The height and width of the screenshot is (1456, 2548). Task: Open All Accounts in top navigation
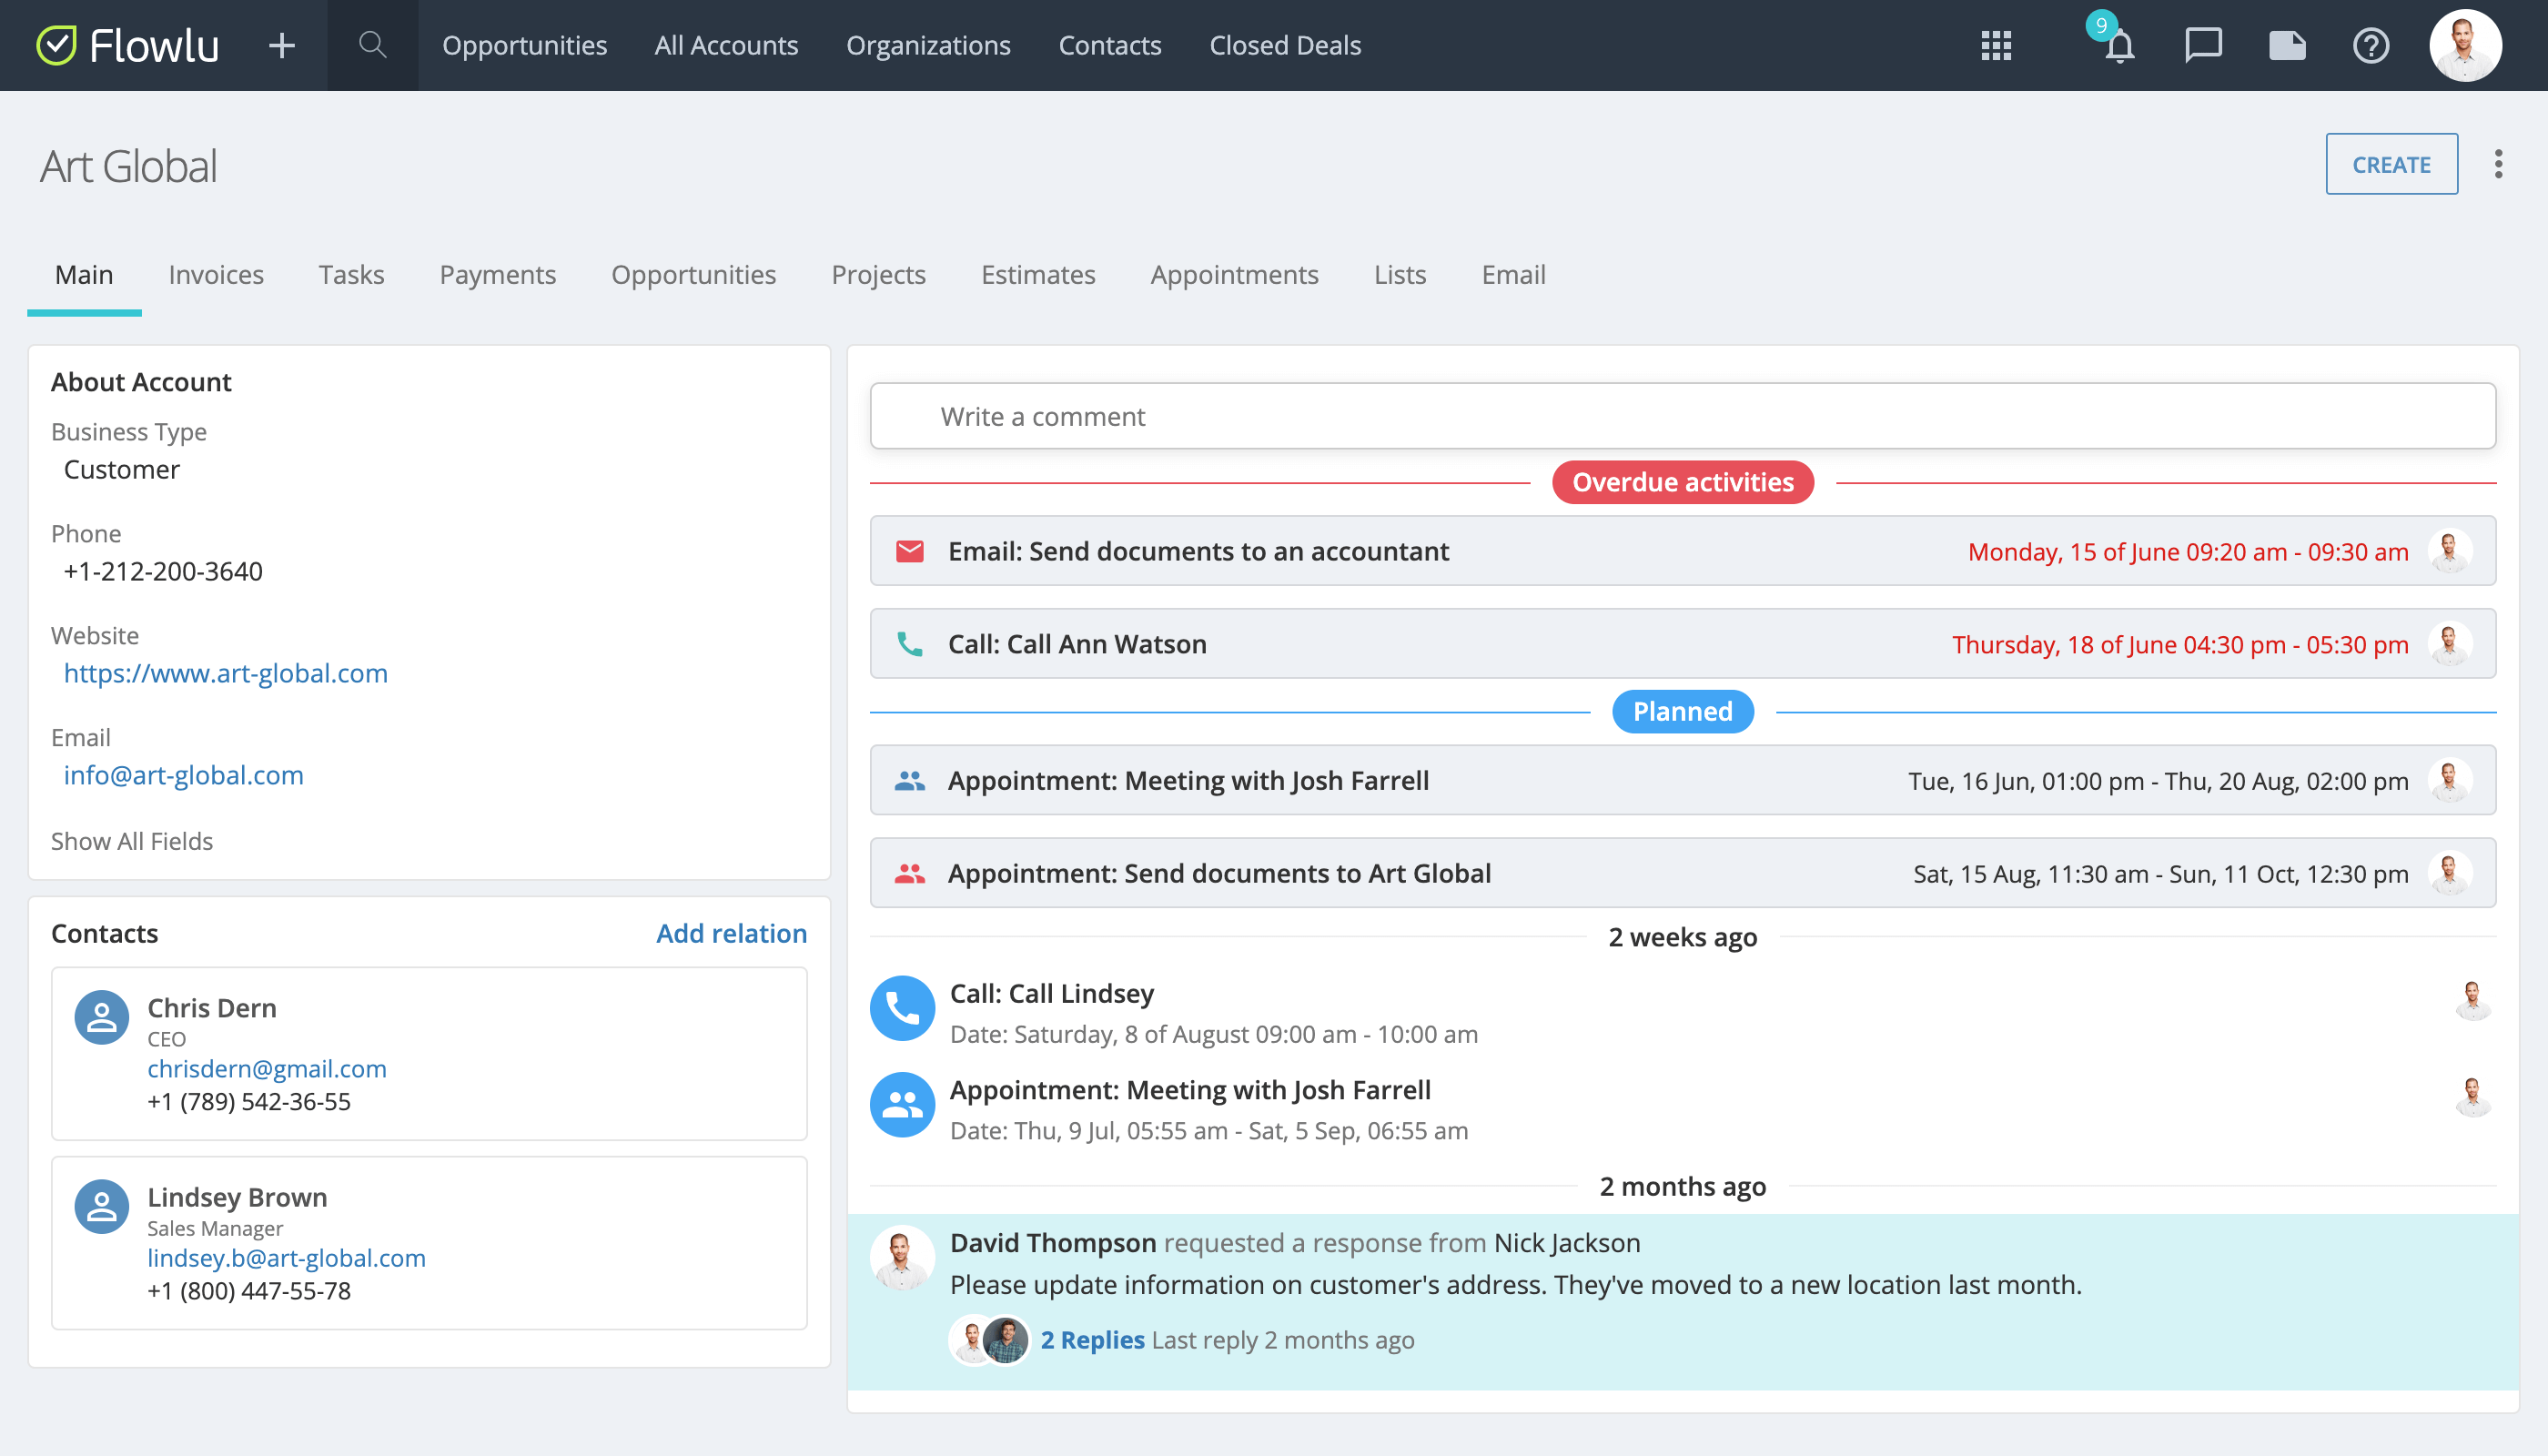coord(726,45)
